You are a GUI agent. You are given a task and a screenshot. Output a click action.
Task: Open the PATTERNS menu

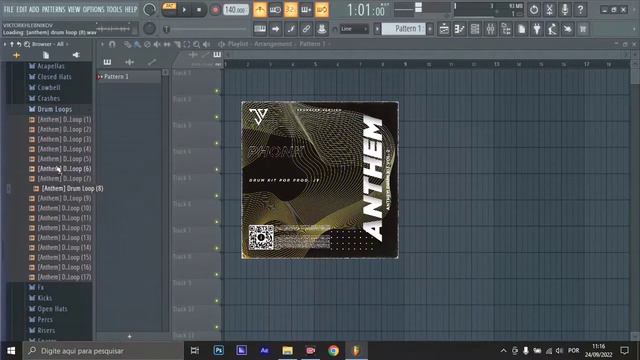coord(53,9)
